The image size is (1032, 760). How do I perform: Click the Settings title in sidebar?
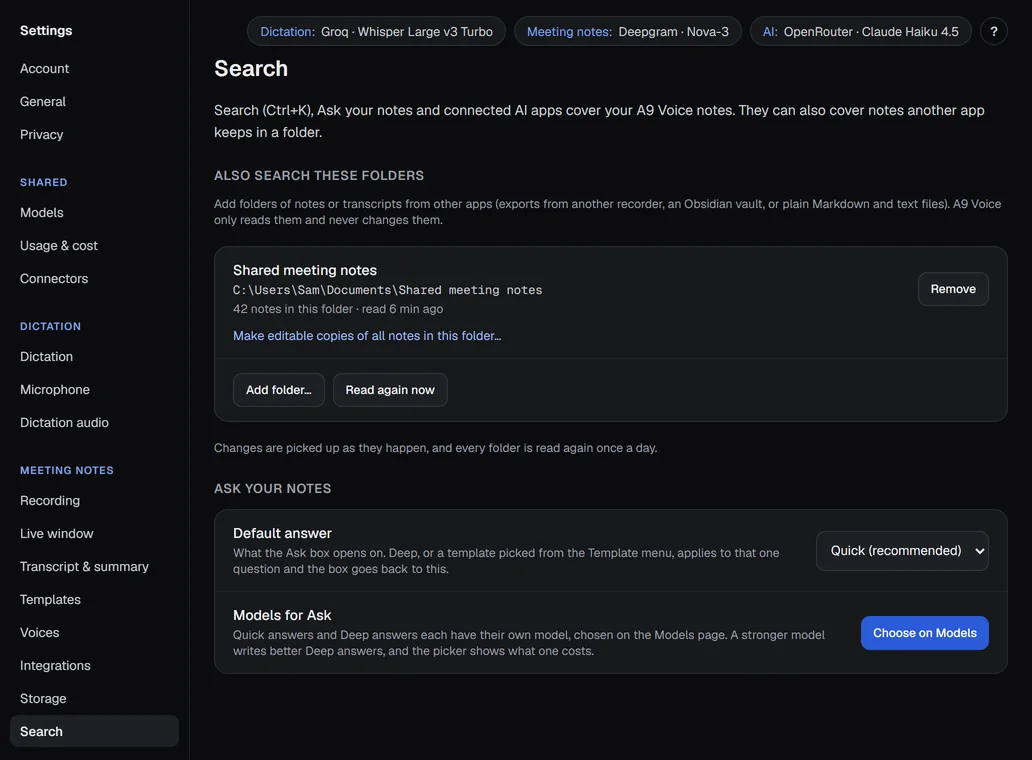tap(46, 30)
